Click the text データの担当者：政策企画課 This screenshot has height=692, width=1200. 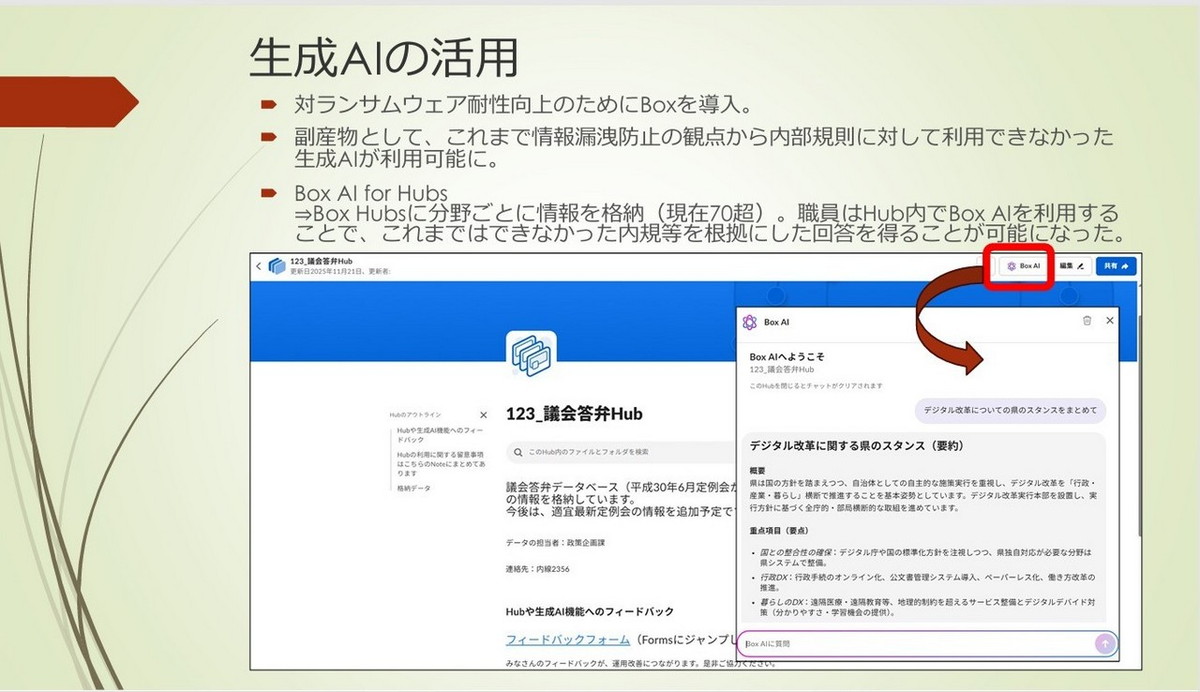556,542
